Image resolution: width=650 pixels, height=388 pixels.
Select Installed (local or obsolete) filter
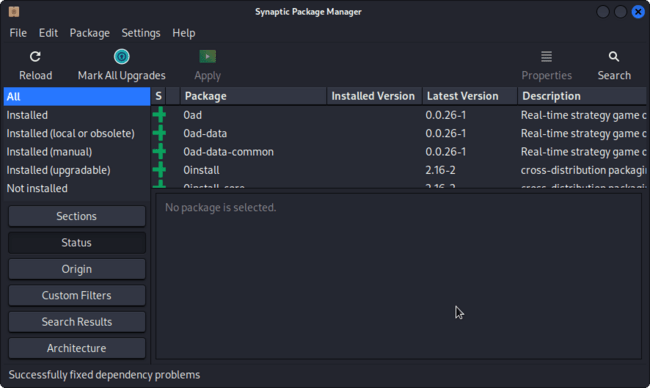point(77,133)
